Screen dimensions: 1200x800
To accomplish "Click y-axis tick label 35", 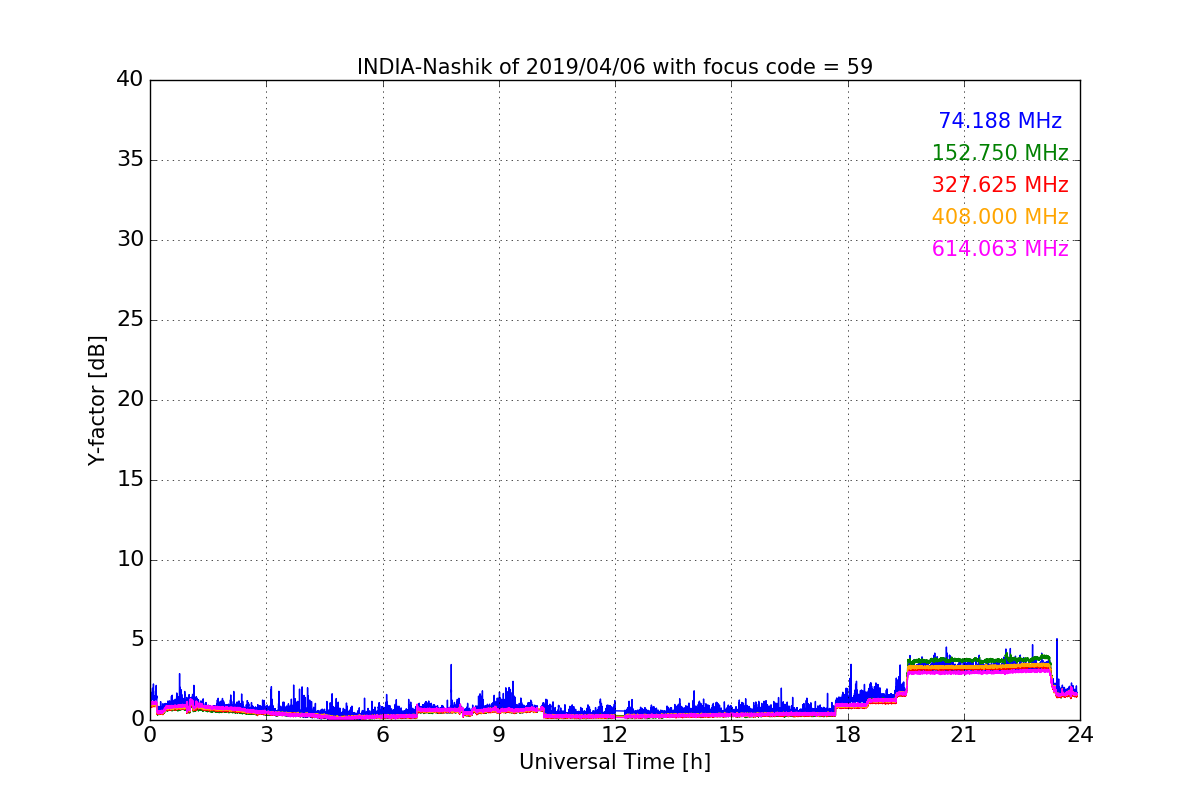I will [130, 160].
